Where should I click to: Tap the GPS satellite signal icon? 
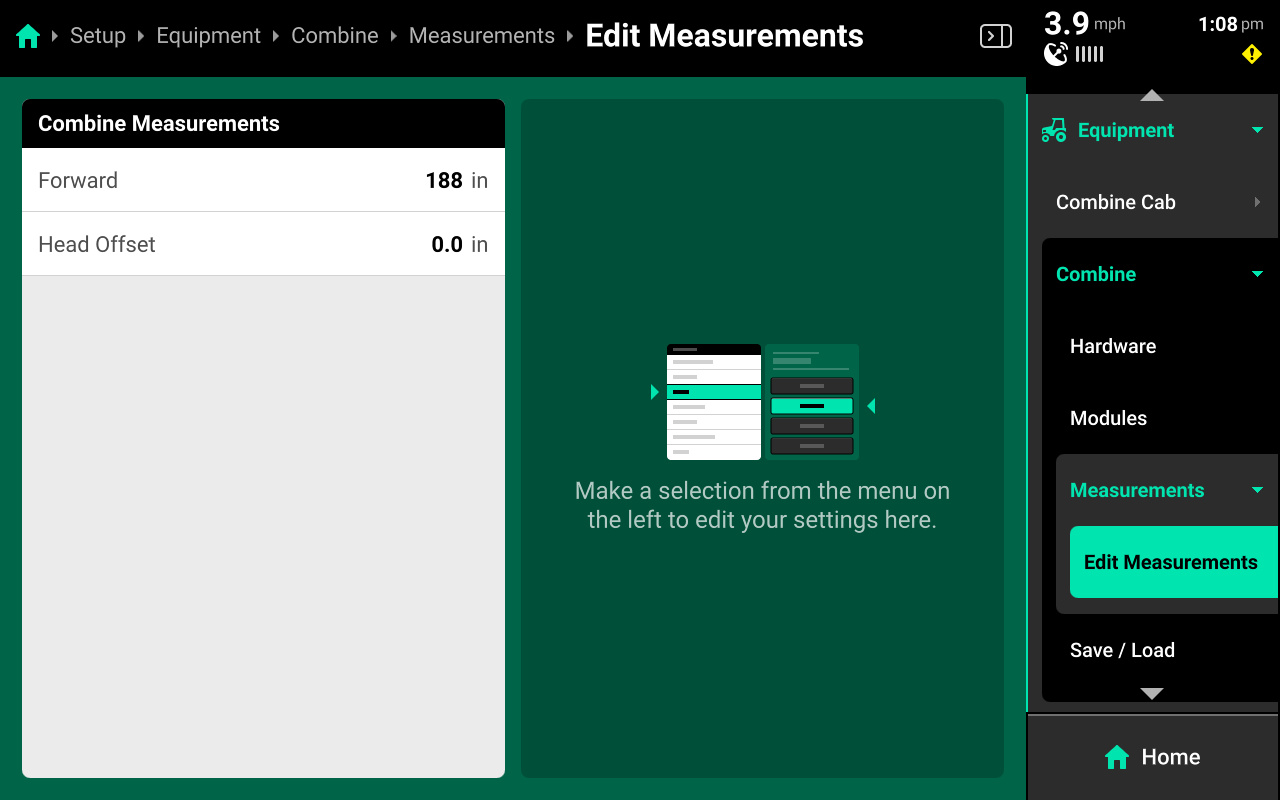[1056, 55]
